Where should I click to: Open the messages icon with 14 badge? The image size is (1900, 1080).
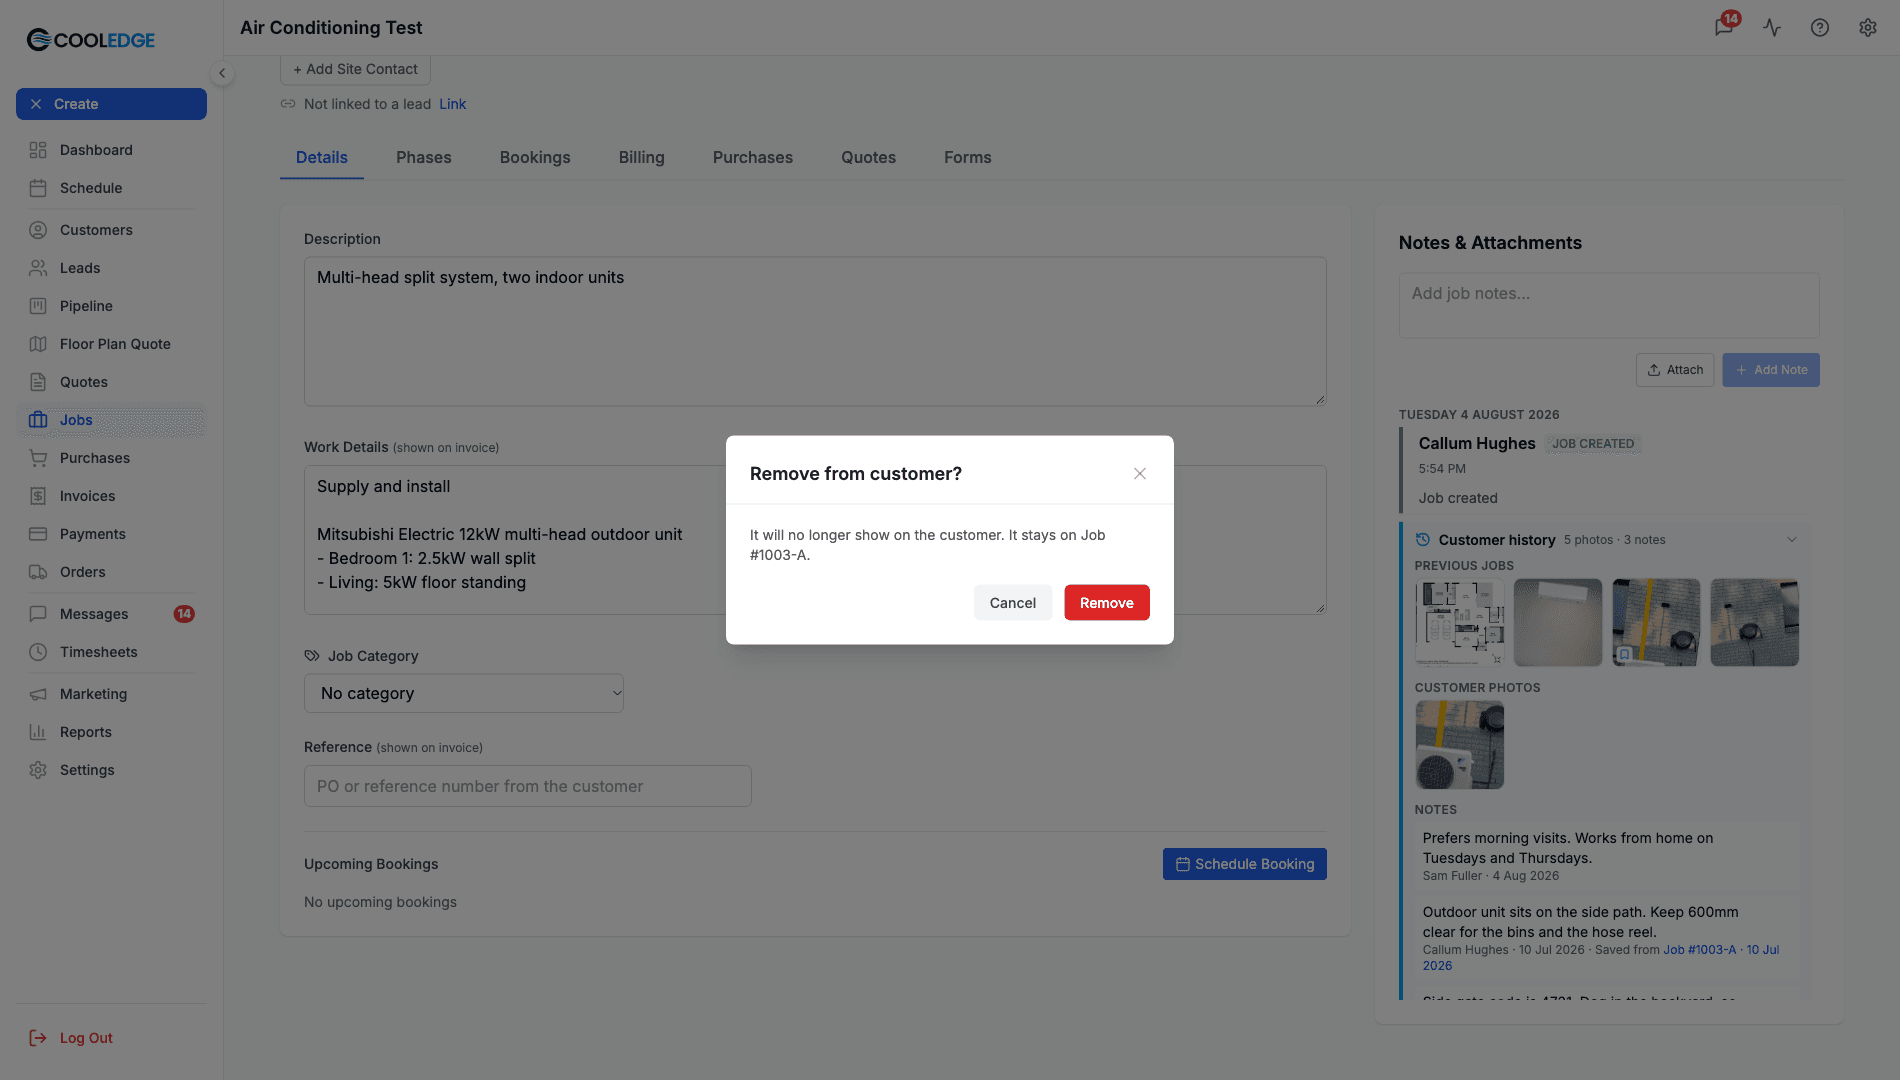(x=1724, y=27)
